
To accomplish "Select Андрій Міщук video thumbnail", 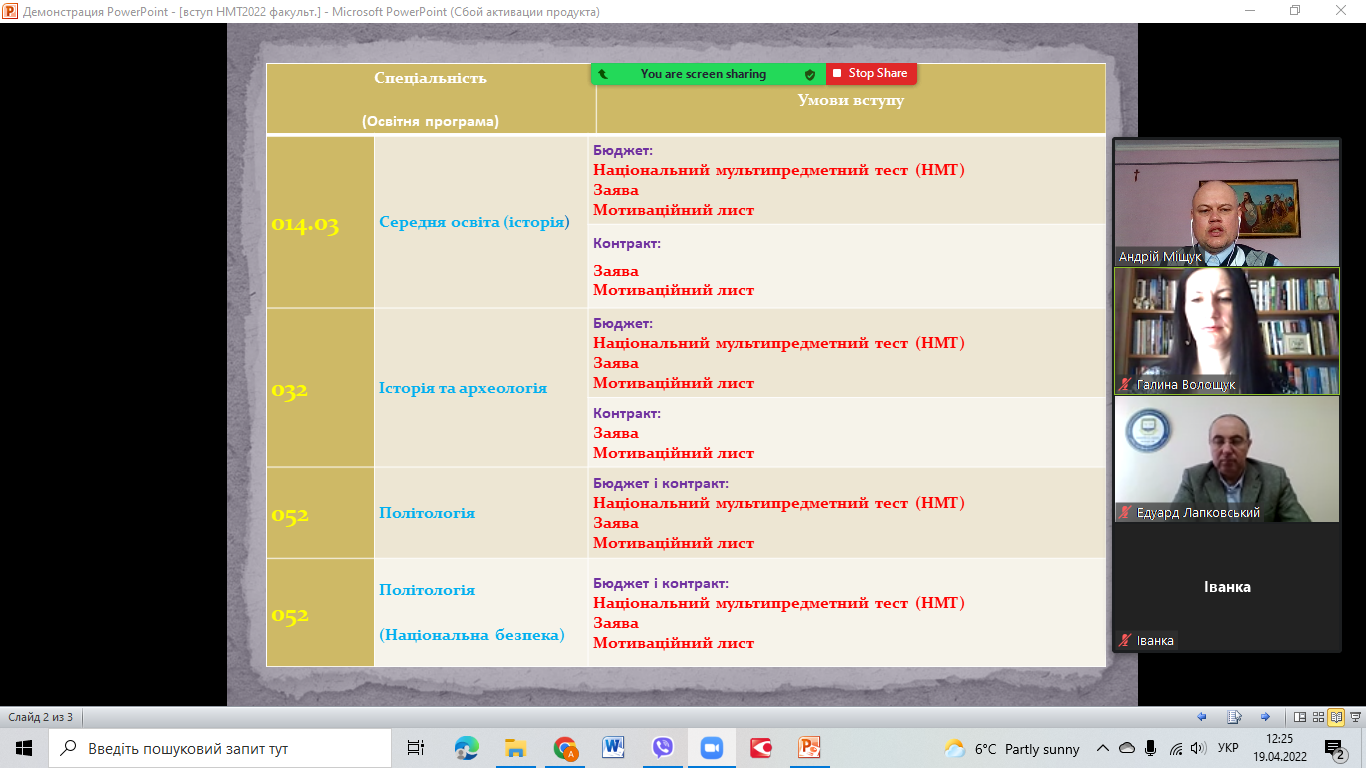I will [x=1226, y=203].
